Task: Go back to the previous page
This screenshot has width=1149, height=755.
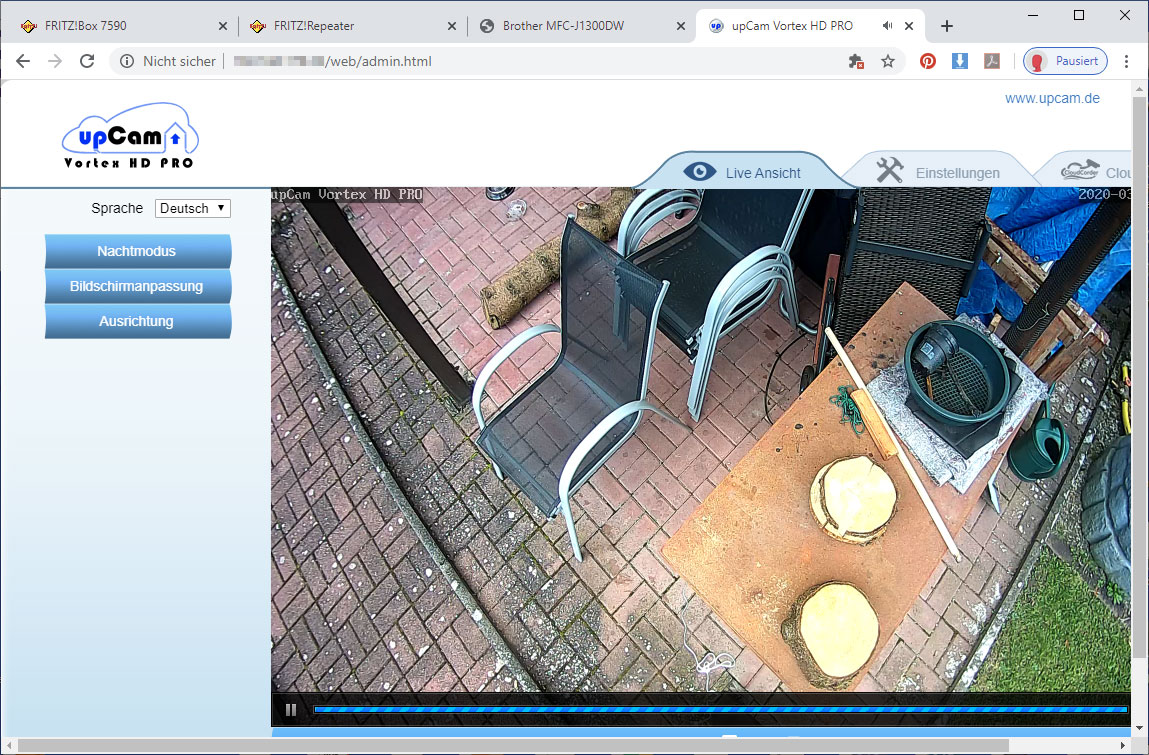Action: 23,61
